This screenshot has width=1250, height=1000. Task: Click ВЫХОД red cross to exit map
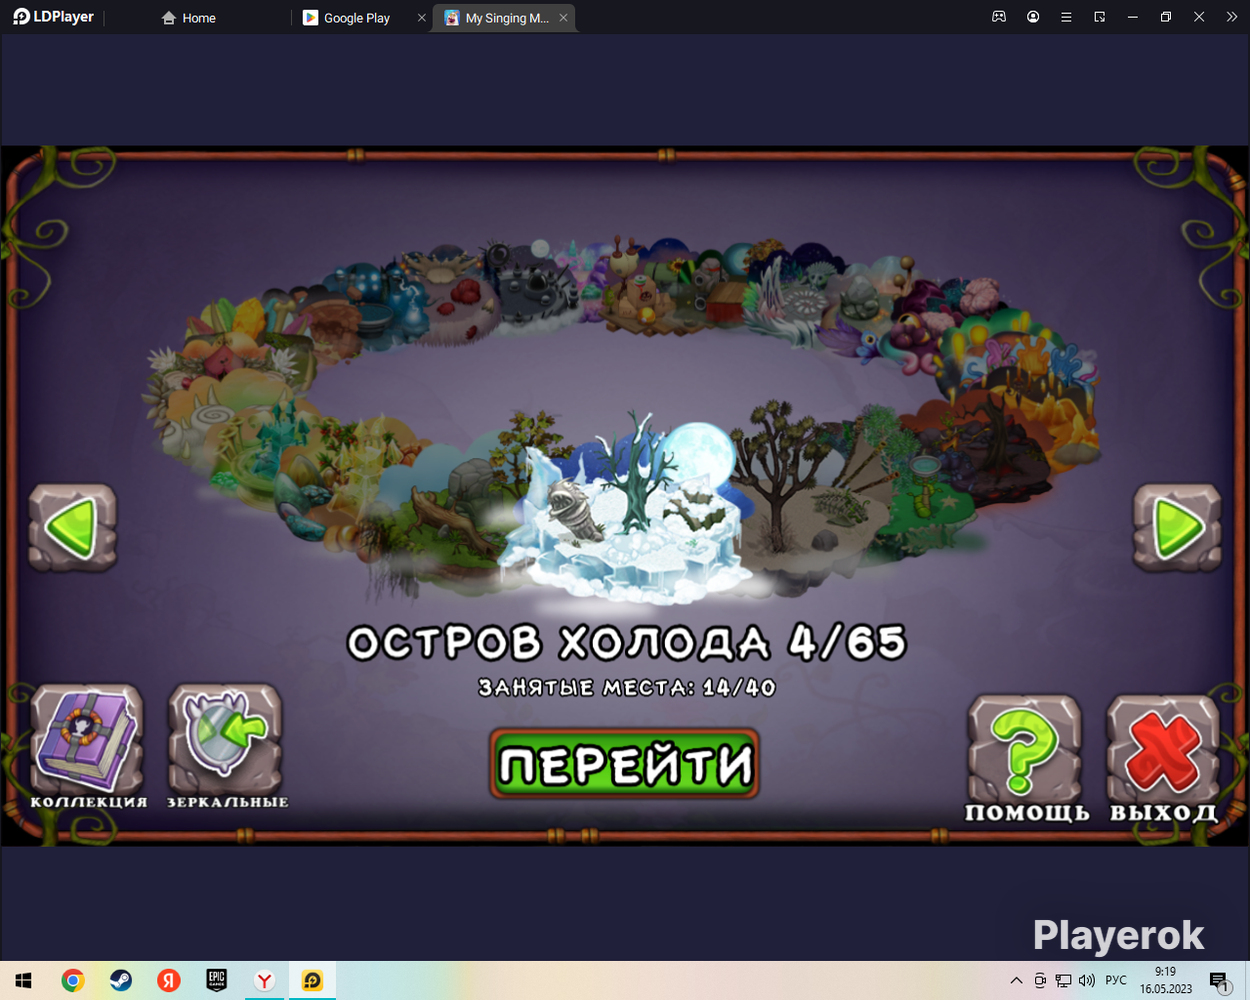tap(1164, 759)
